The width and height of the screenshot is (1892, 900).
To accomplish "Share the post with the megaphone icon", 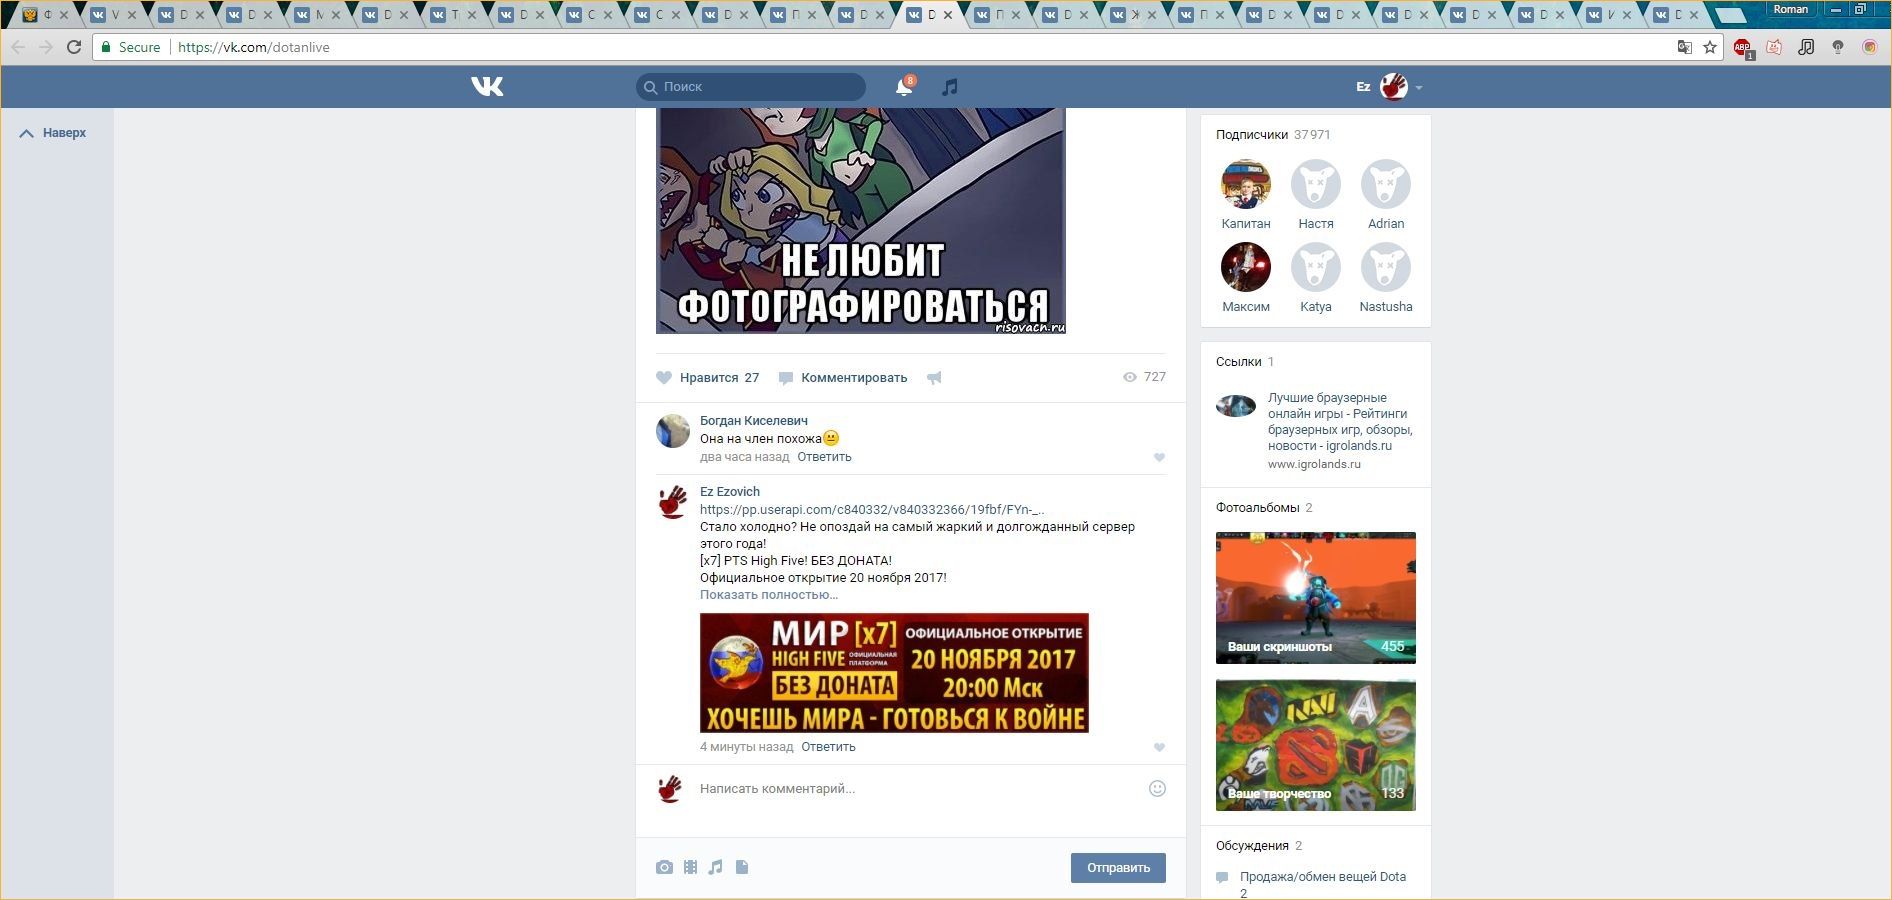I will tap(934, 378).
